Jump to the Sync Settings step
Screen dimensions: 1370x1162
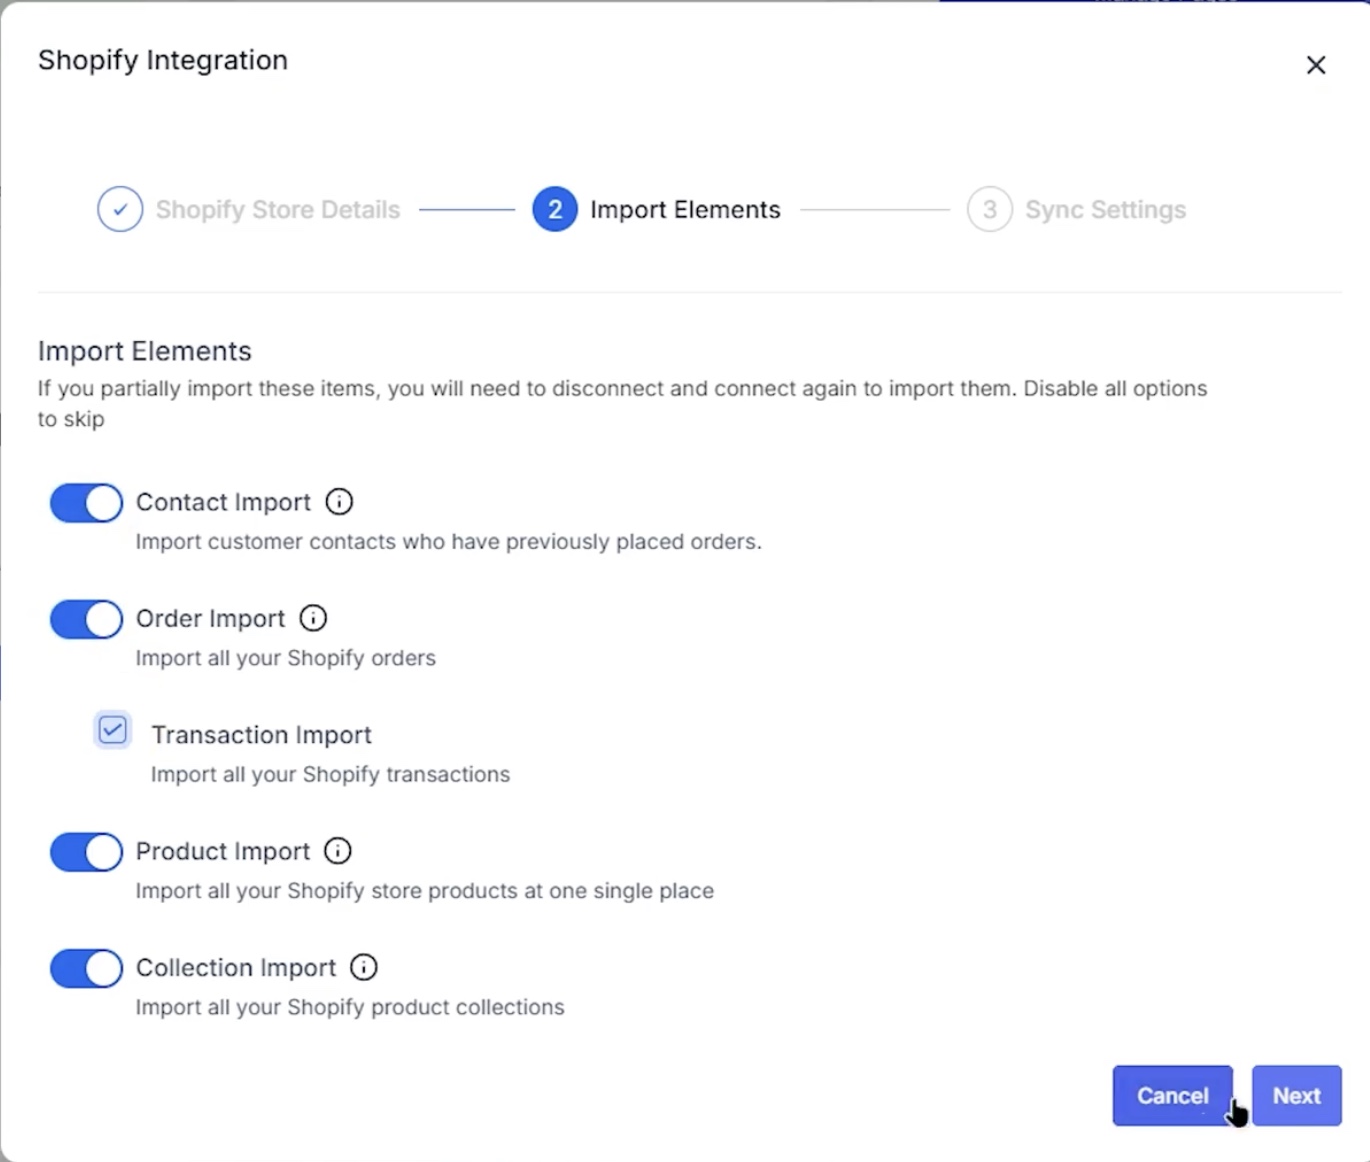pyautogui.click(x=1106, y=210)
